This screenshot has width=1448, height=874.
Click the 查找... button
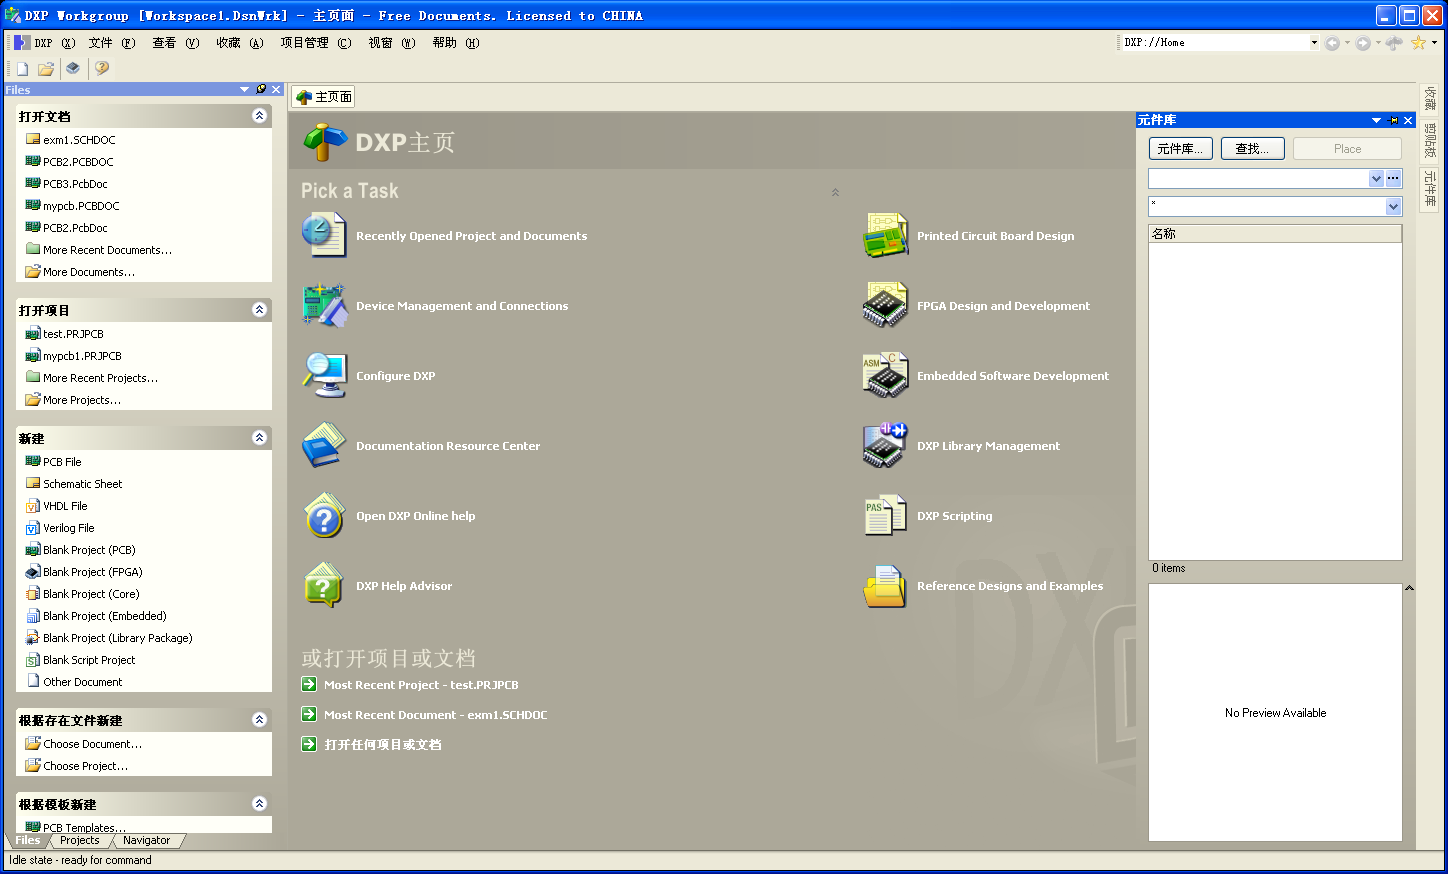click(1252, 149)
